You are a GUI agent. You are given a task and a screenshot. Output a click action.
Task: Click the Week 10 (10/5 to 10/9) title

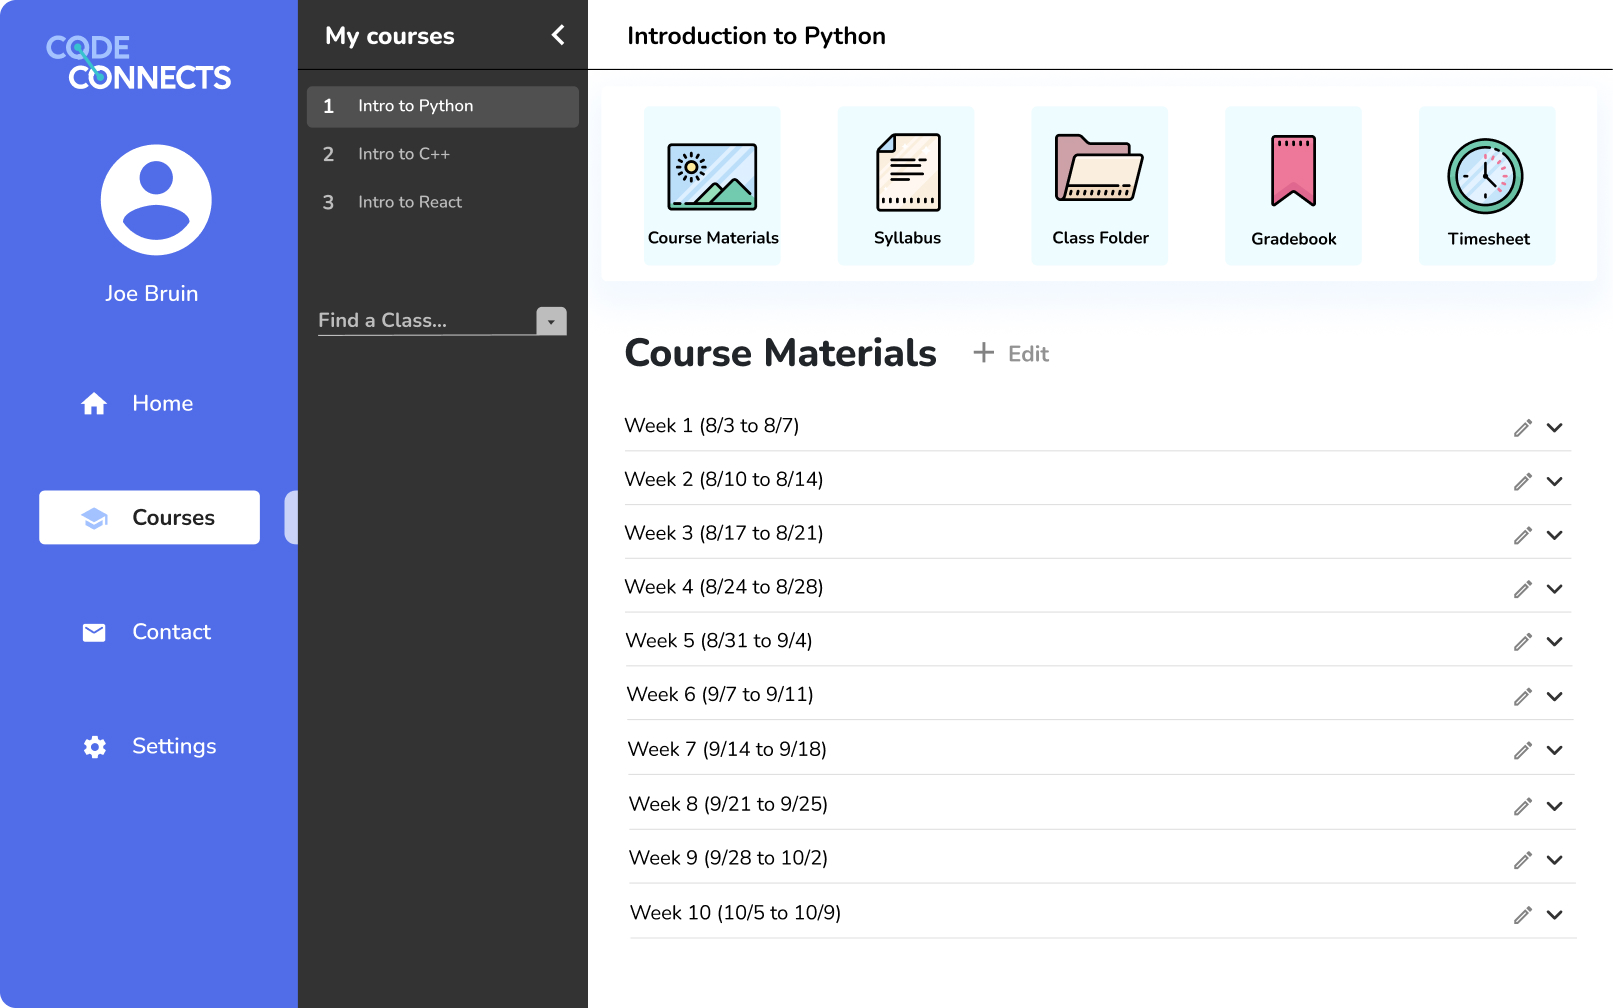[735, 912]
